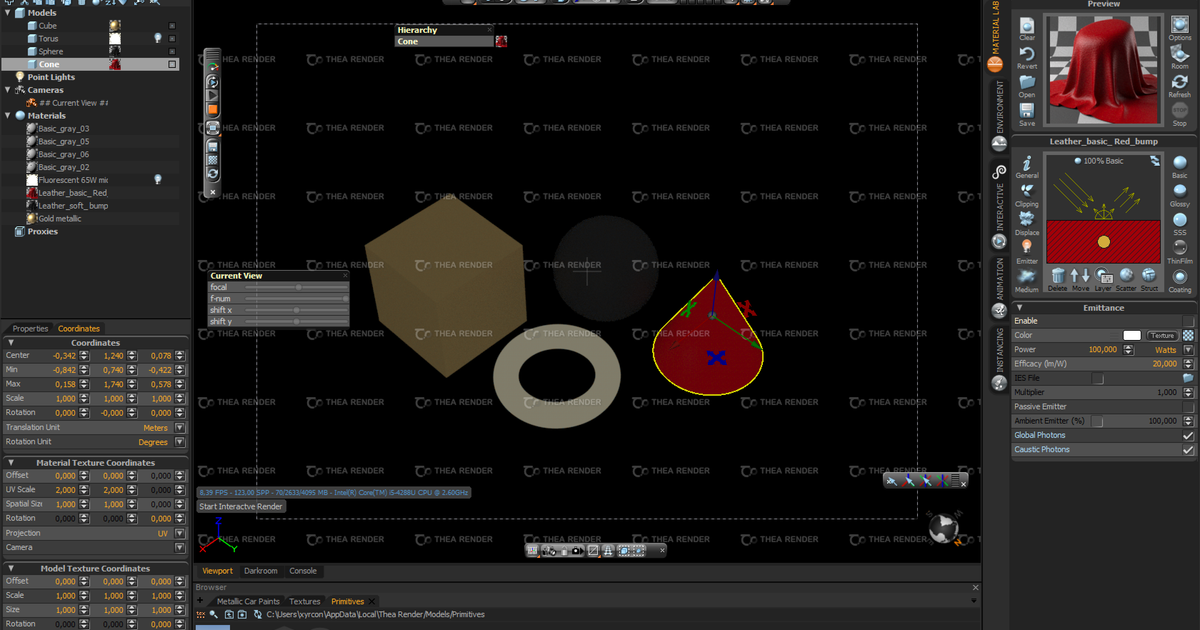1200x630 pixels.
Task: Stop the preview render
Action: (1180, 114)
